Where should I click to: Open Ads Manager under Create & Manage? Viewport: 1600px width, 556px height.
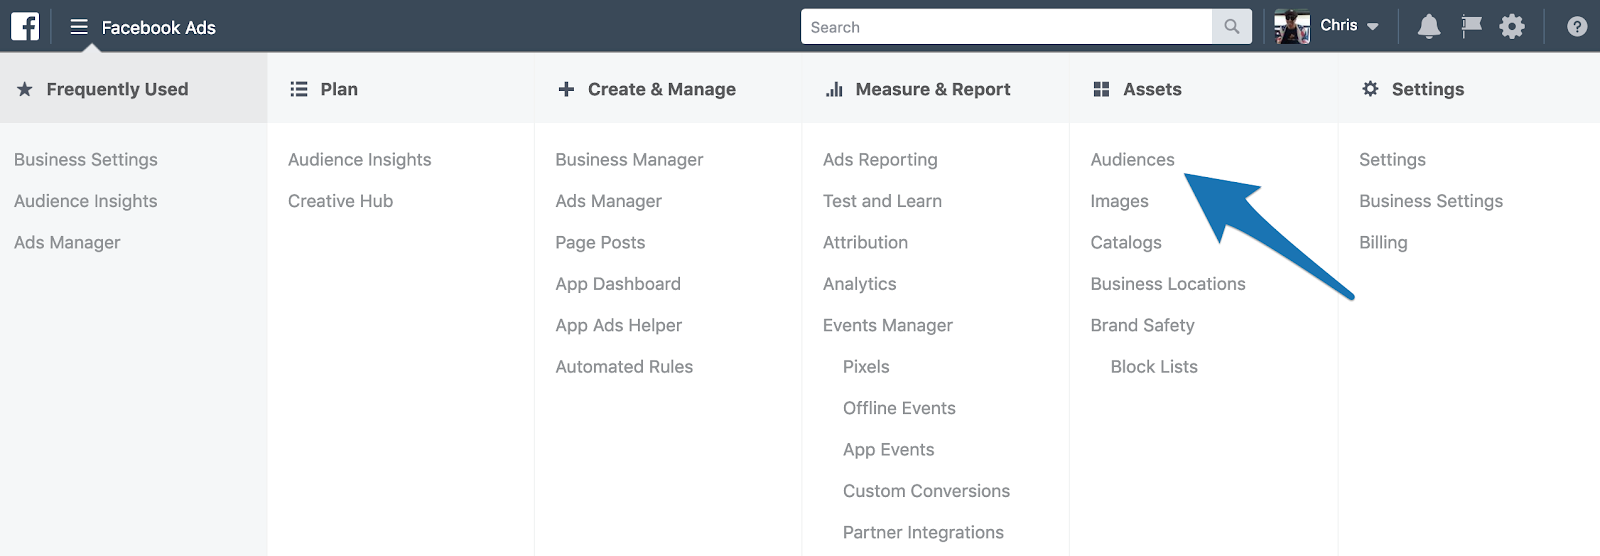click(x=608, y=201)
